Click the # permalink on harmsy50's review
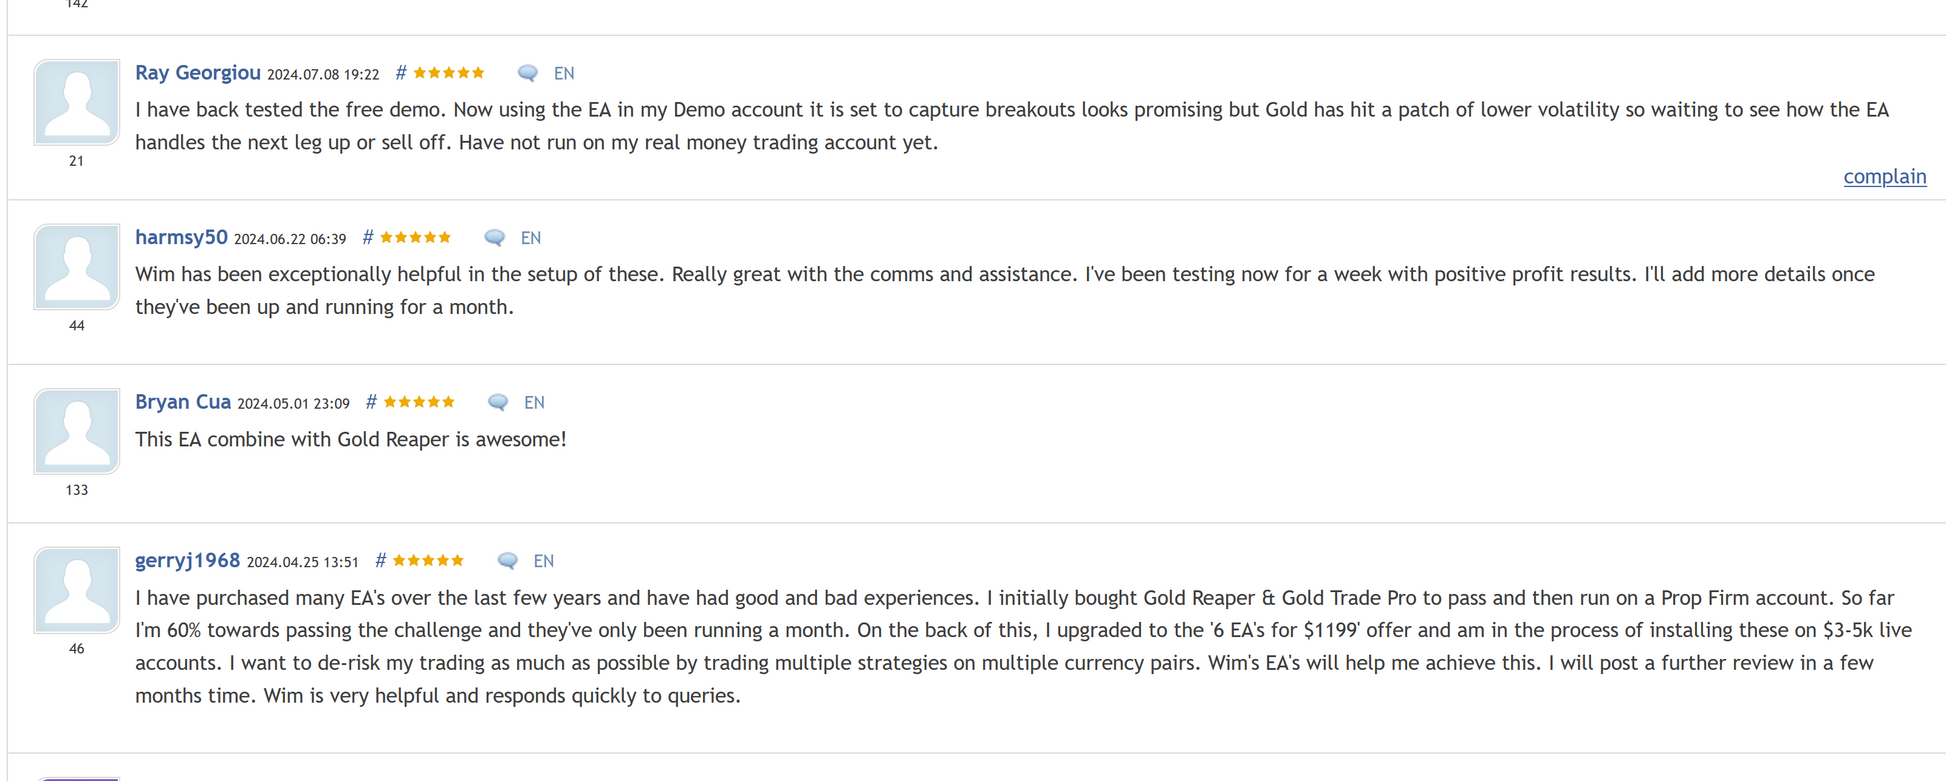This screenshot has height=781, width=1946. [368, 238]
